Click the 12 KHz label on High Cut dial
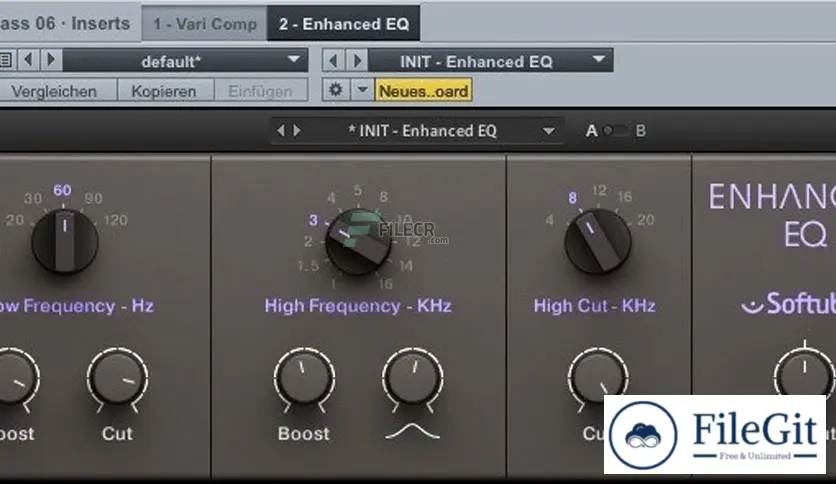Screen dimensions: 836x484 [x=599, y=190]
